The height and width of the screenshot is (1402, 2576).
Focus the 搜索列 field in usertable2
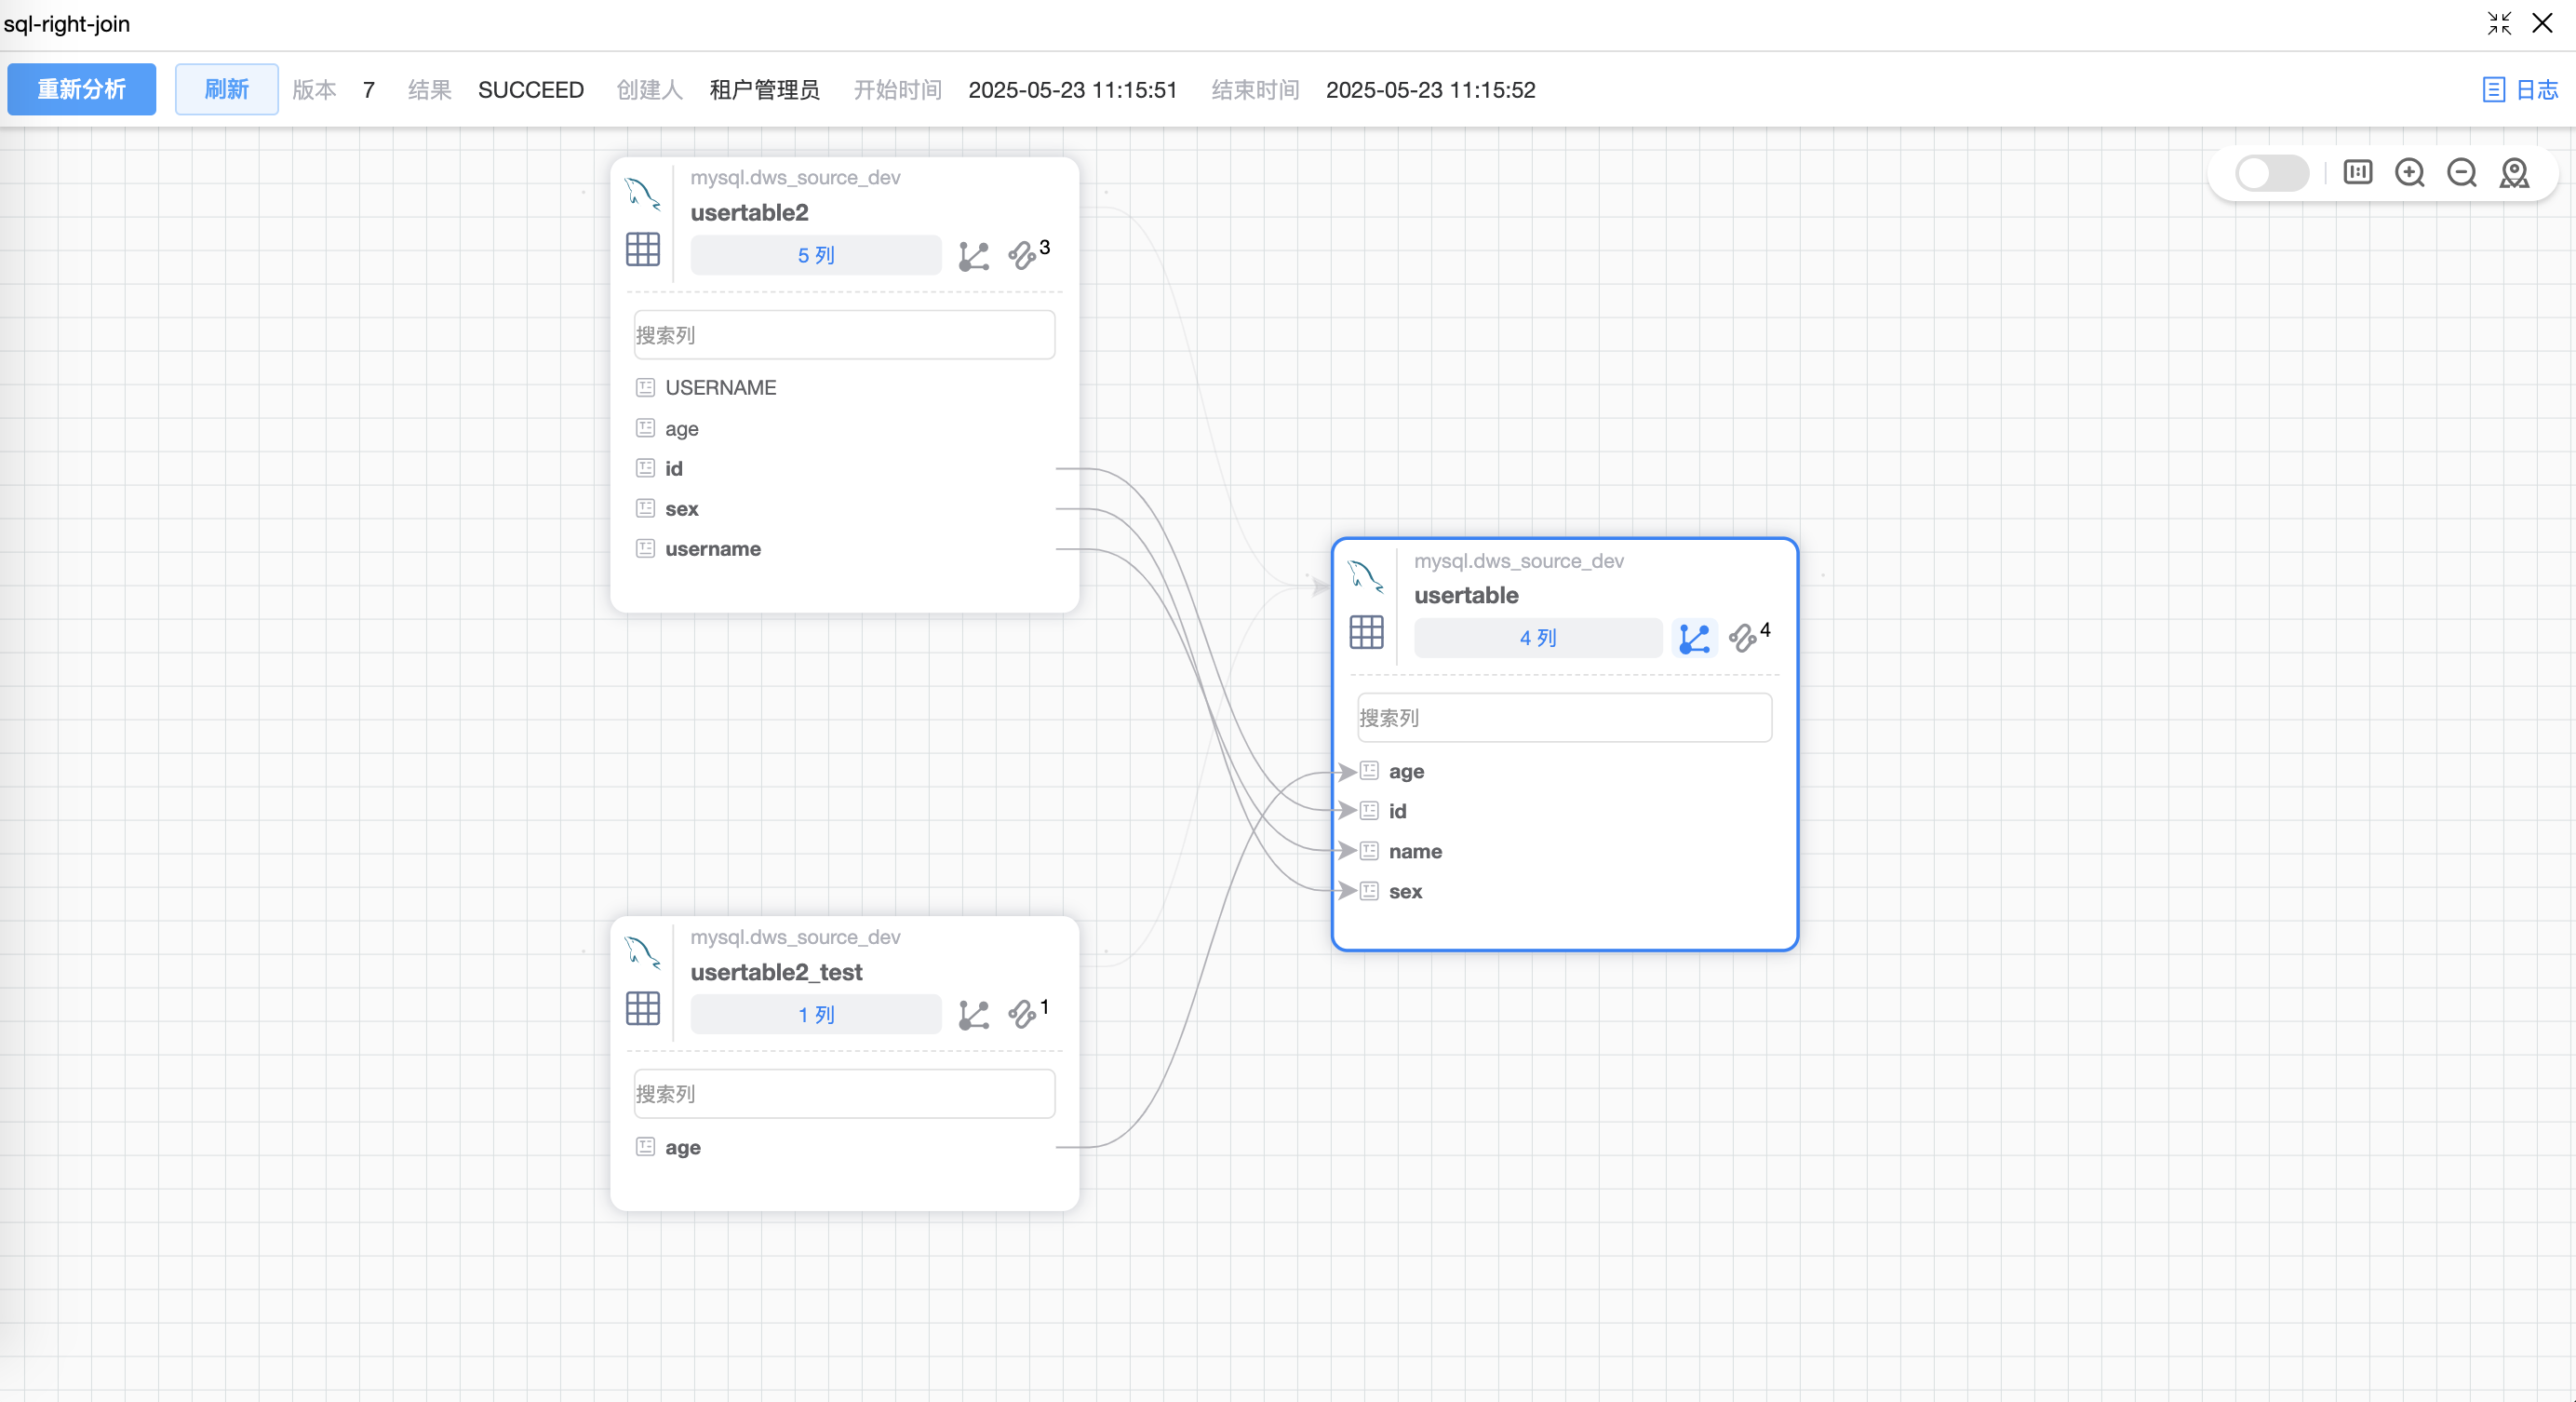pos(844,335)
